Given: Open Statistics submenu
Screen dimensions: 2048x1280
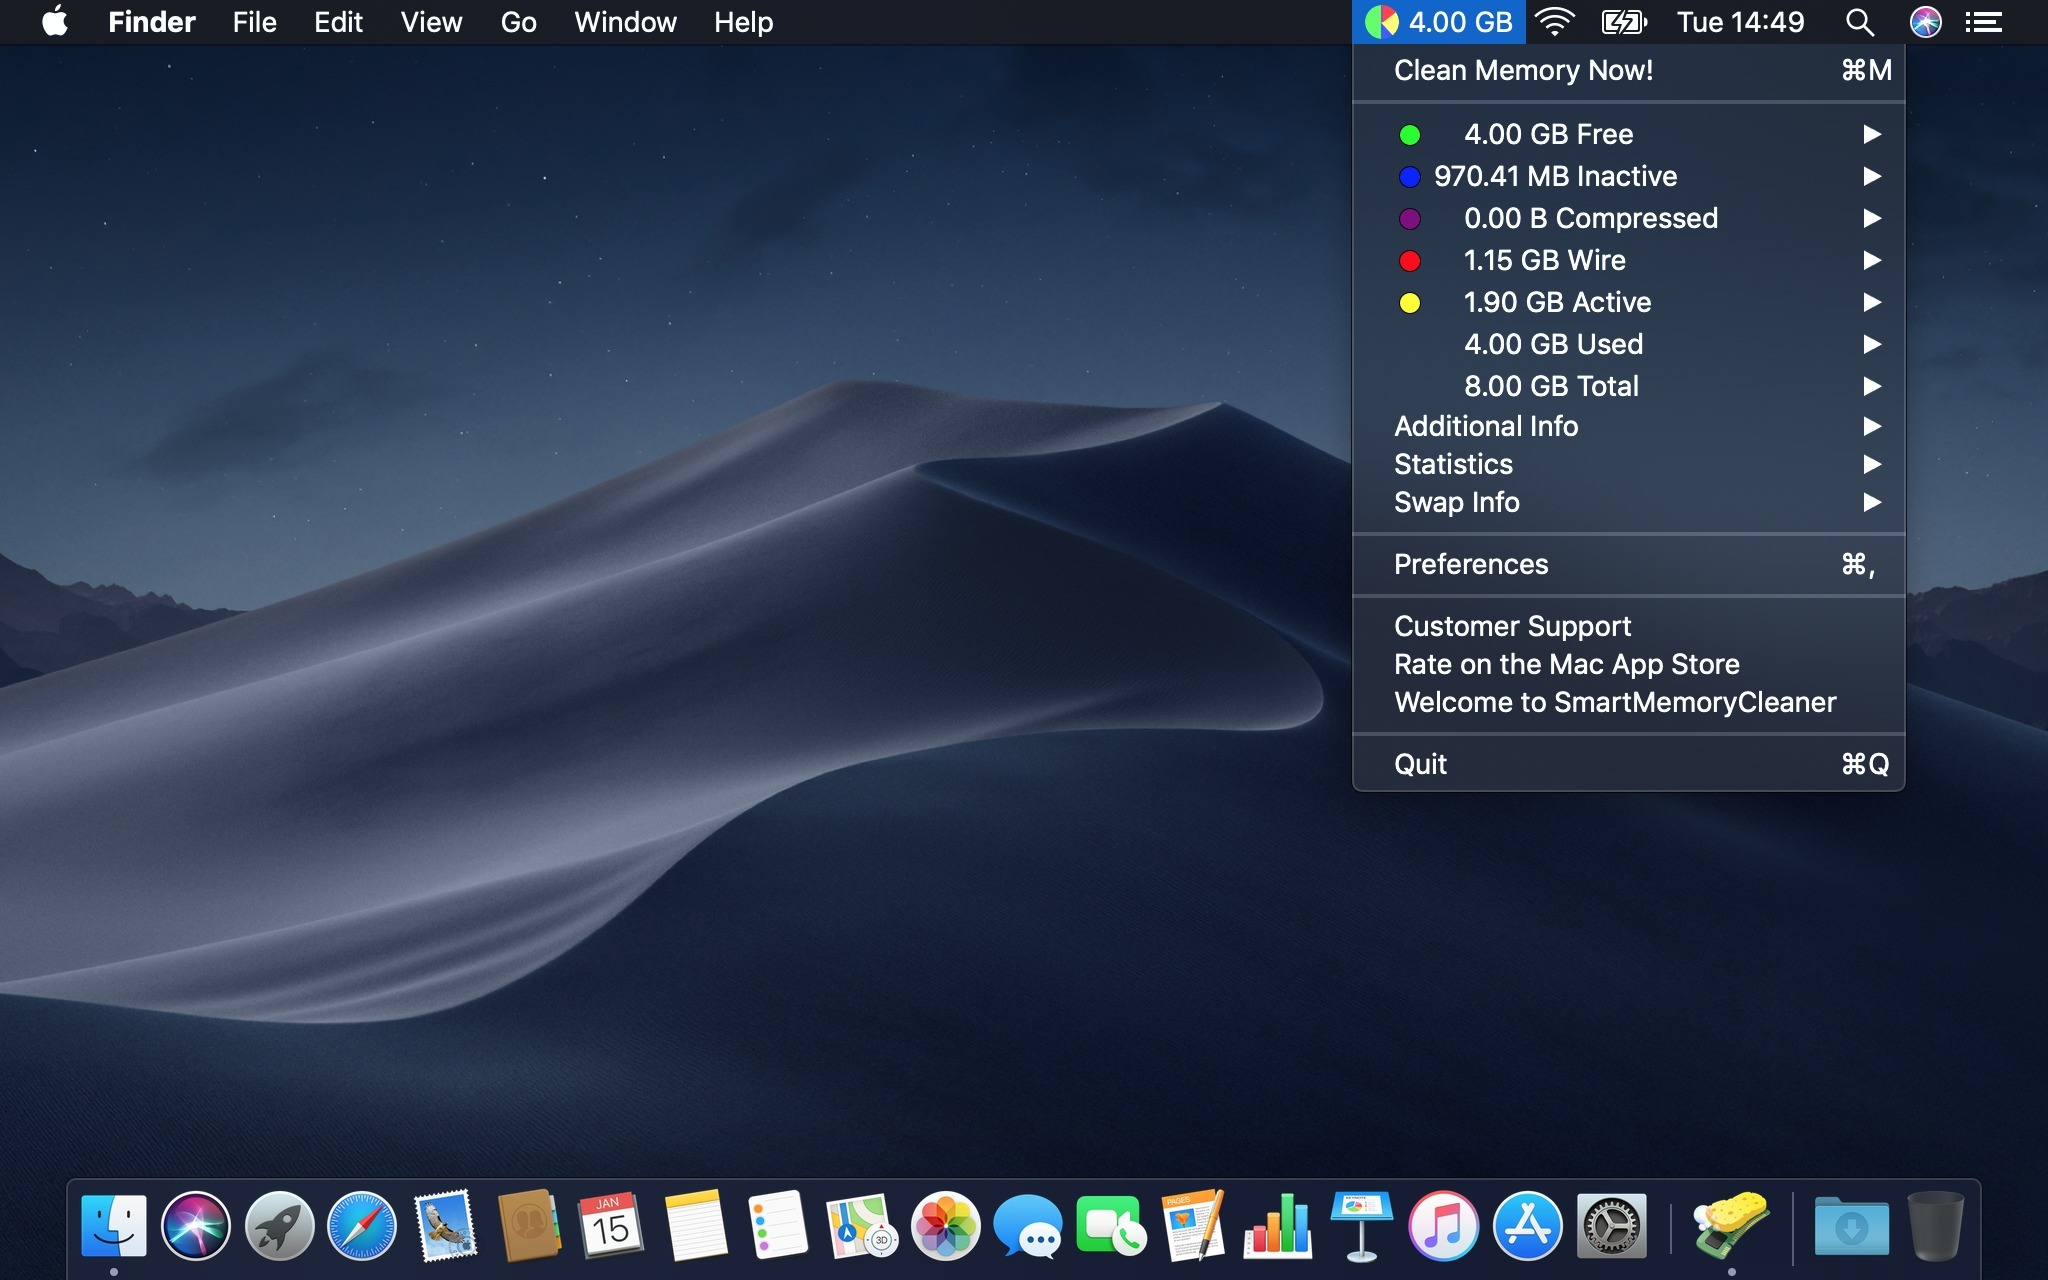Looking at the screenshot, I should [1454, 463].
